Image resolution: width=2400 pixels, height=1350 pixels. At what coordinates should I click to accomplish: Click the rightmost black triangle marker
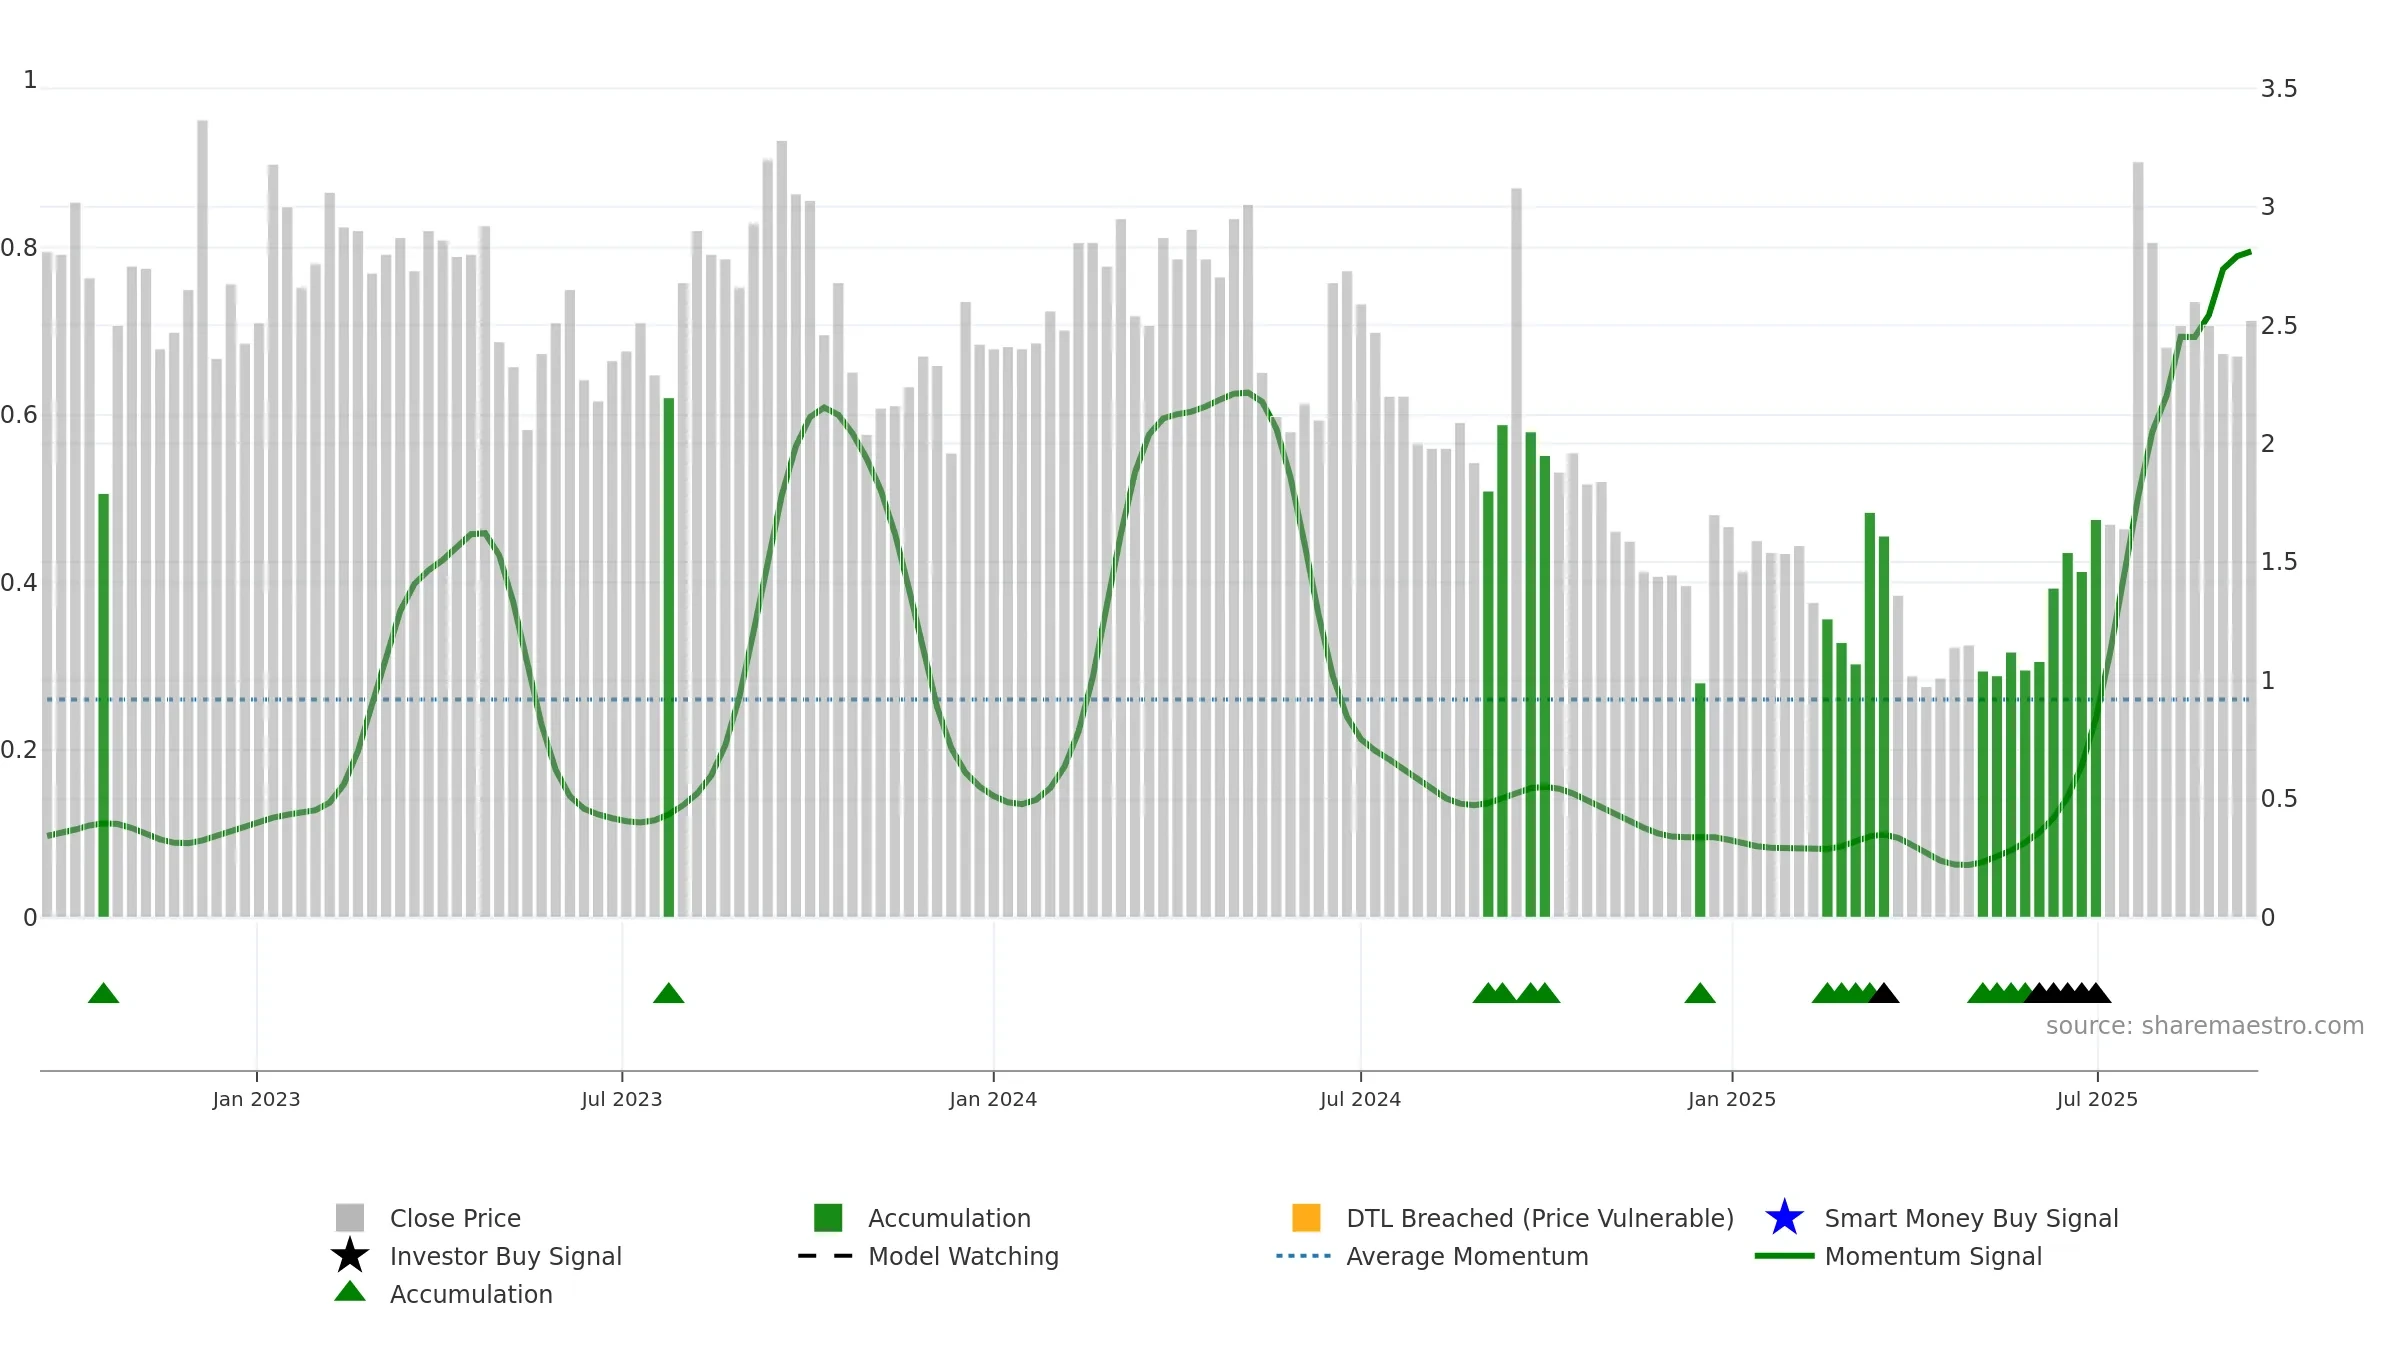coord(2096,993)
